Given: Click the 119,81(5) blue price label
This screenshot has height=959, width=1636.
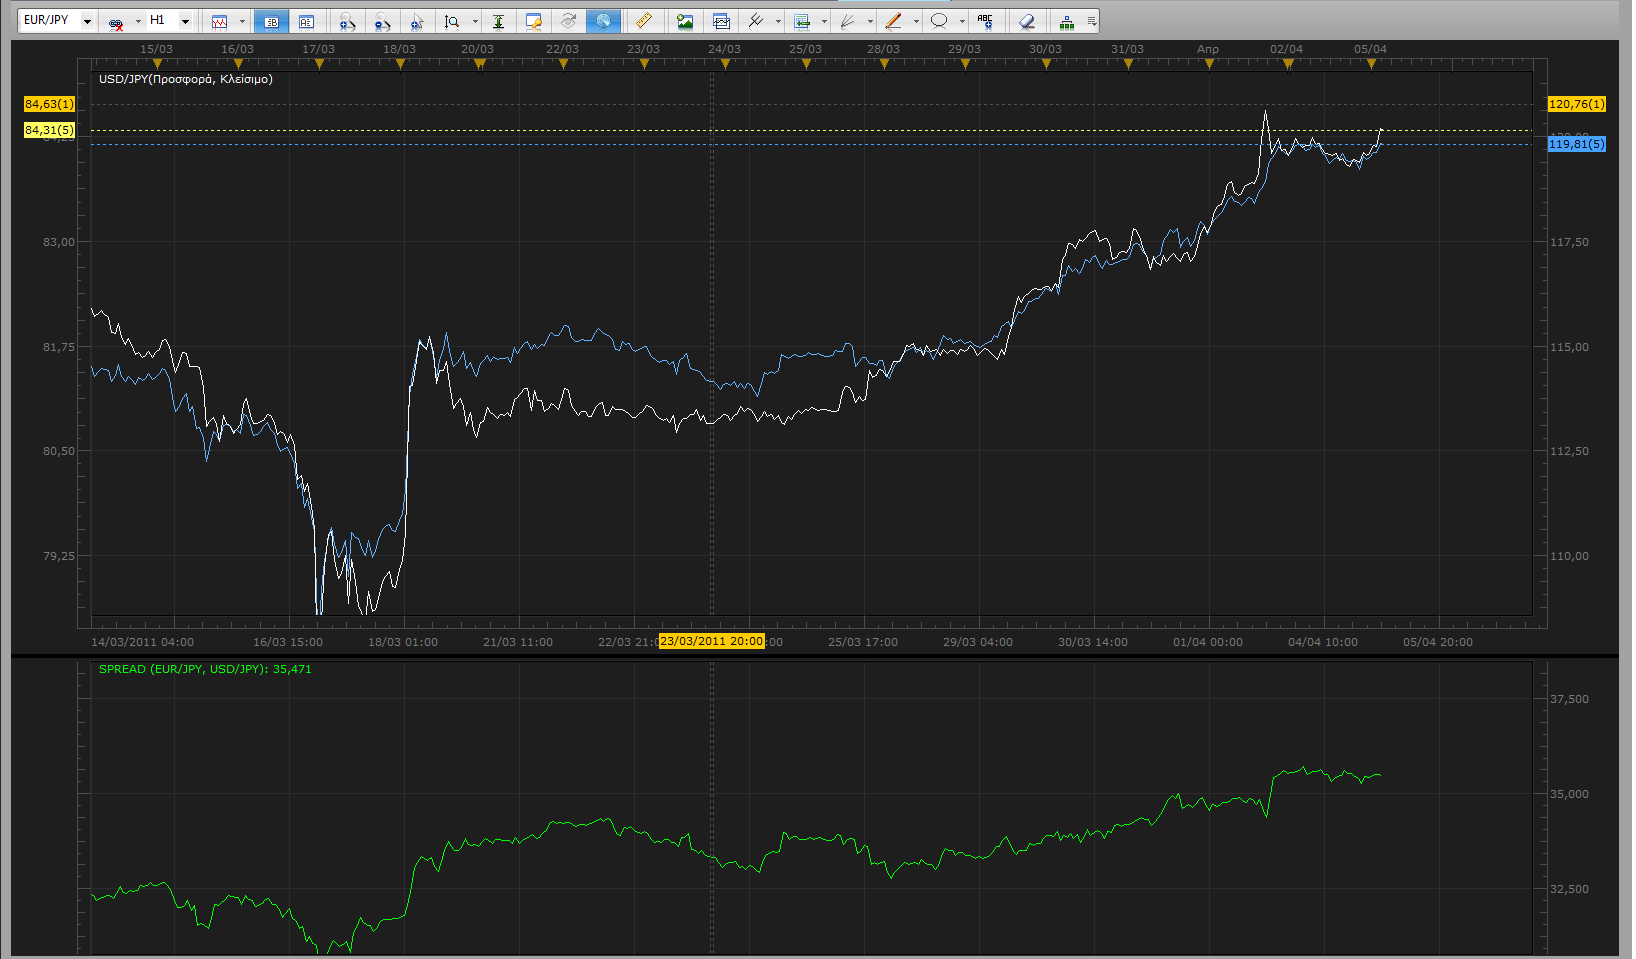Looking at the screenshot, I should pos(1577,144).
